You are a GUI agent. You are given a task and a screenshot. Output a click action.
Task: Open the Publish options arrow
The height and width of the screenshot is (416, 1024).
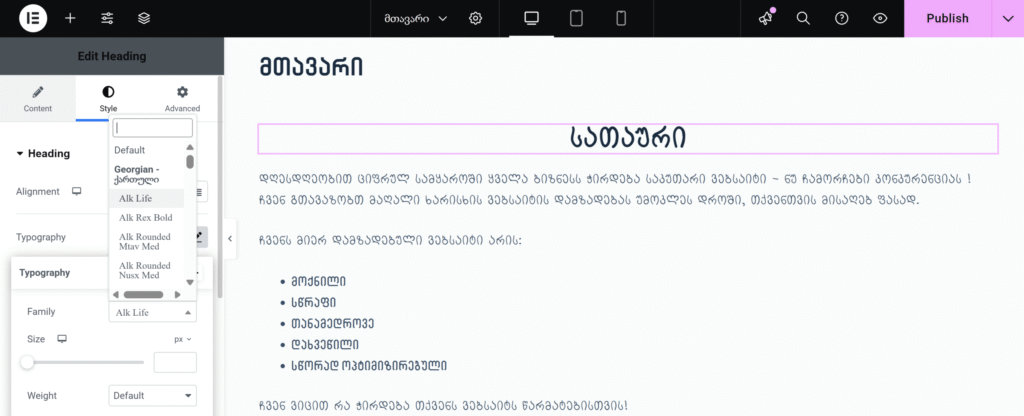click(1007, 18)
